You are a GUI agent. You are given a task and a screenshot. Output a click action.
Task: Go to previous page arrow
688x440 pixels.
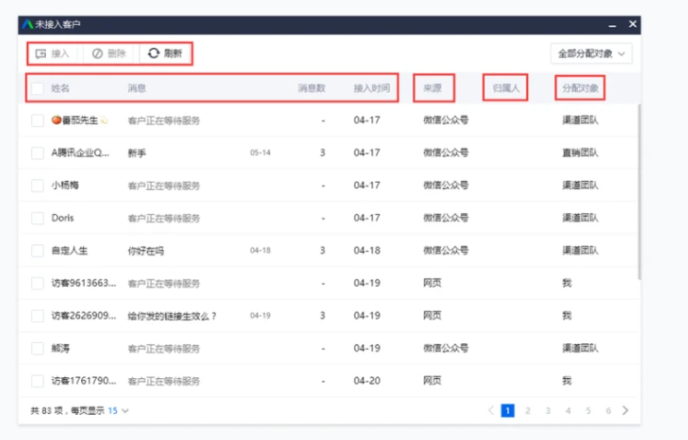point(491,411)
